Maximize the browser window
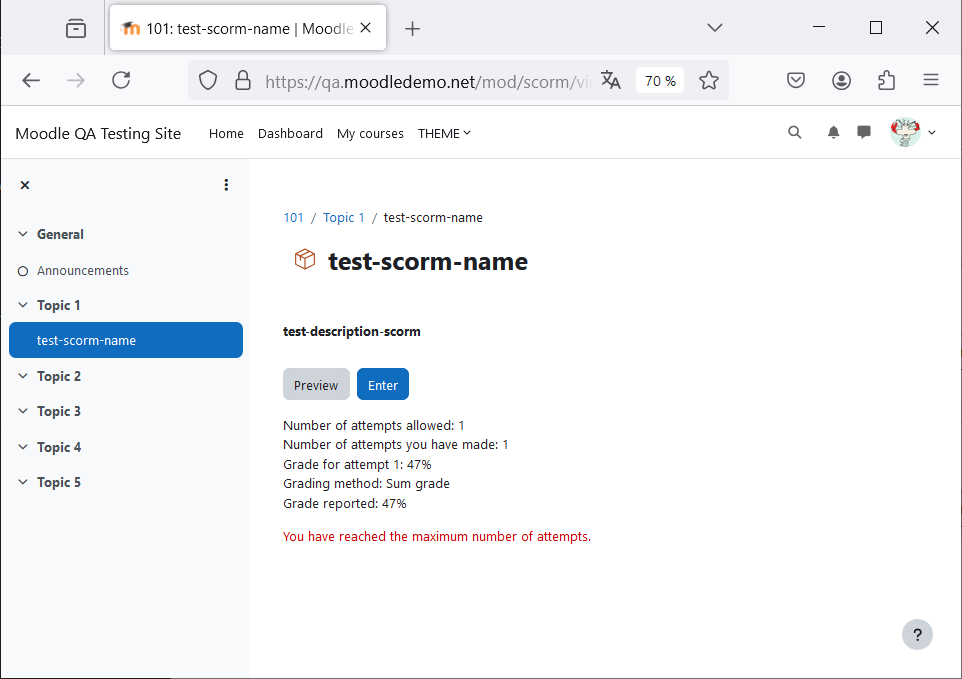 coord(875,28)
